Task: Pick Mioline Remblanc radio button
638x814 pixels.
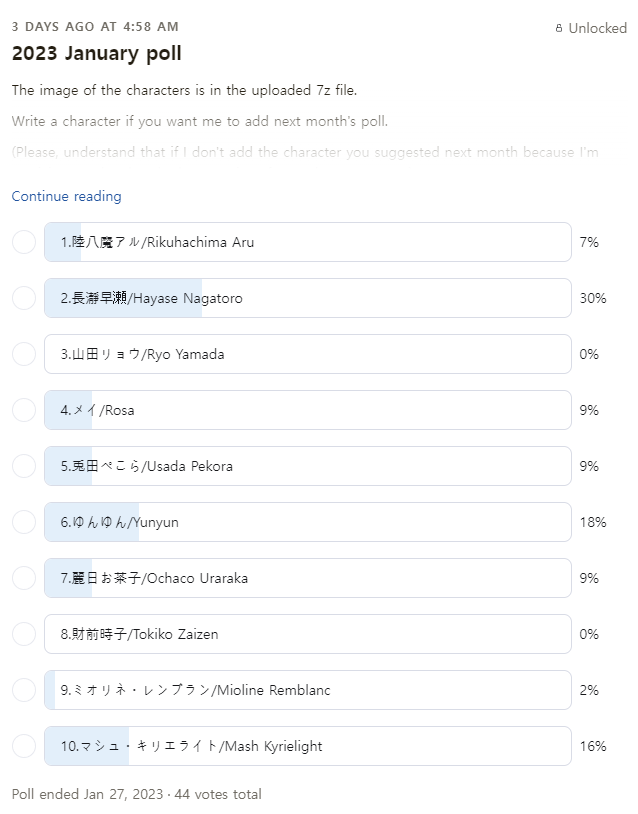Action: coord(24,690)
